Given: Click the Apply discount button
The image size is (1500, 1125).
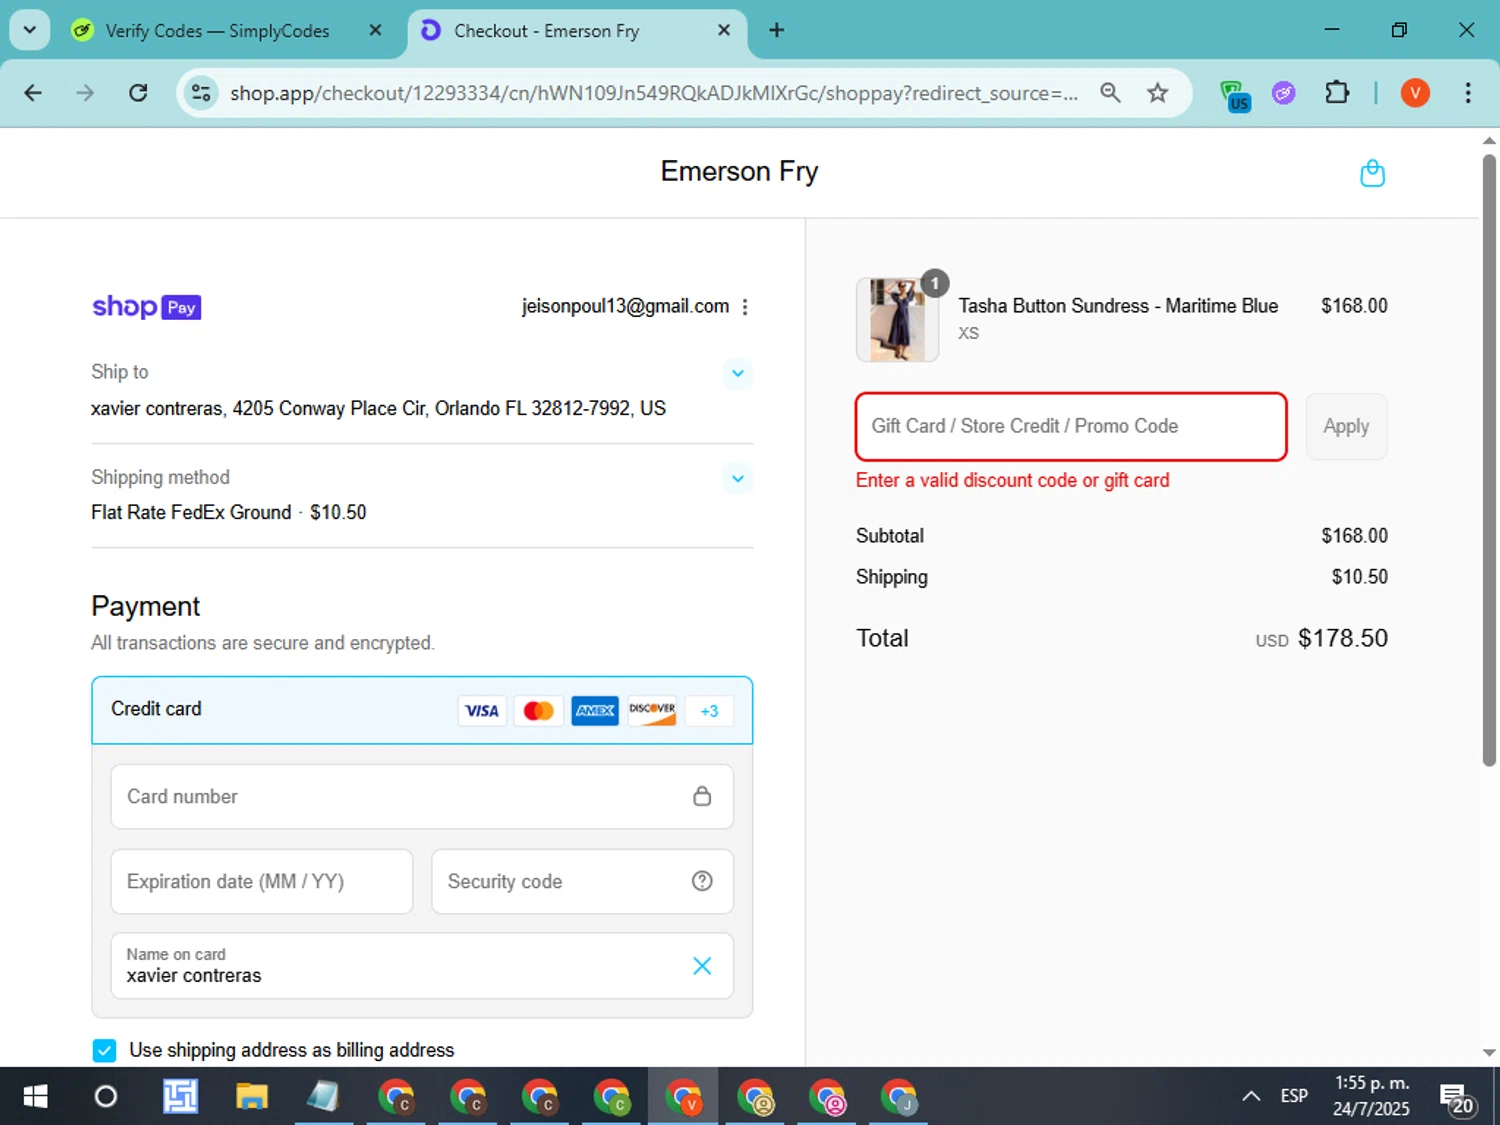Looking at the screenshot, I should 1346,427.
